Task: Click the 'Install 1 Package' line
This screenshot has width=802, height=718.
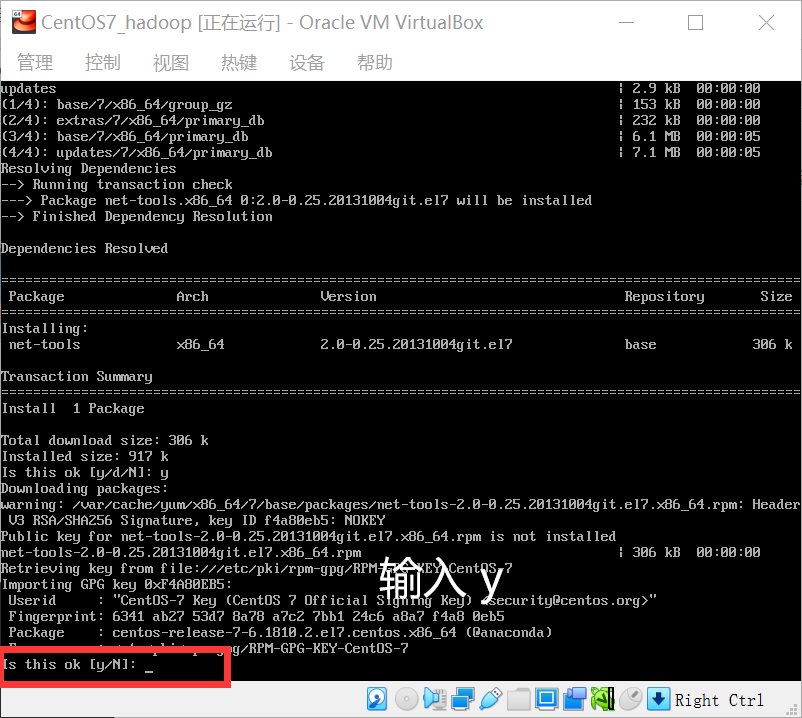Action: click(73, 409)
